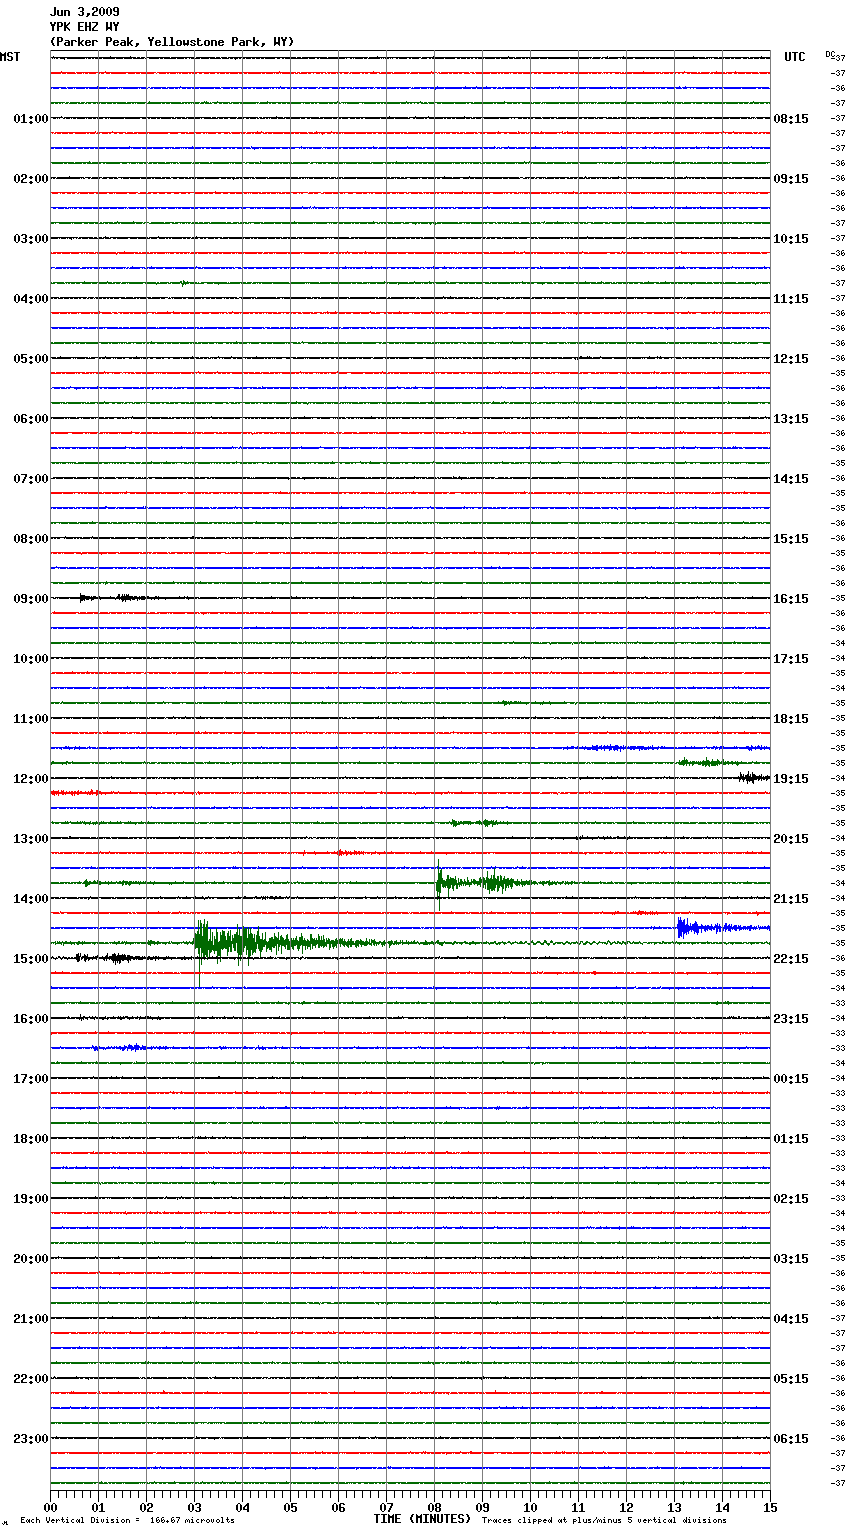This screenshot has height=1534, width=850.
Task: Click the '22:15' UTC time label
Action: click(x=791, y=959)
